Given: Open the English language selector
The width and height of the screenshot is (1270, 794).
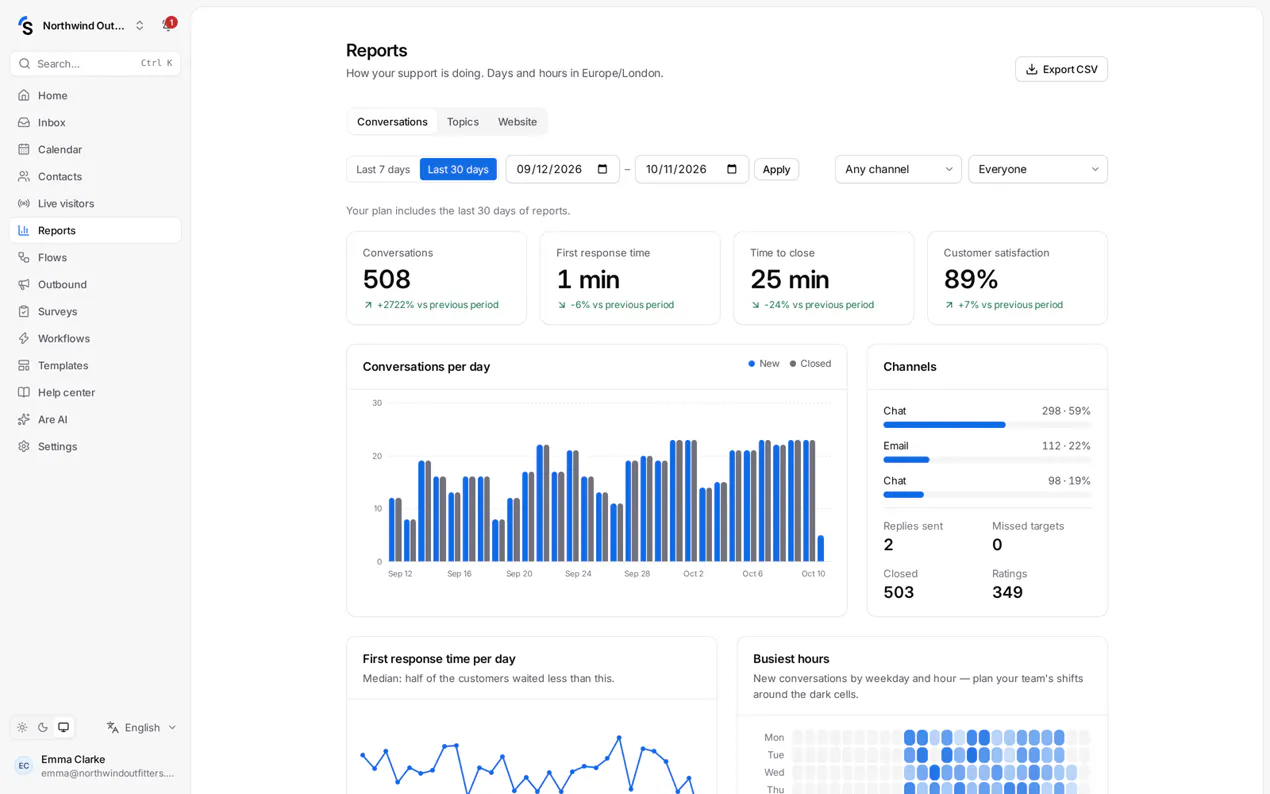Looking at the screenshot, I should coord(142,727).
